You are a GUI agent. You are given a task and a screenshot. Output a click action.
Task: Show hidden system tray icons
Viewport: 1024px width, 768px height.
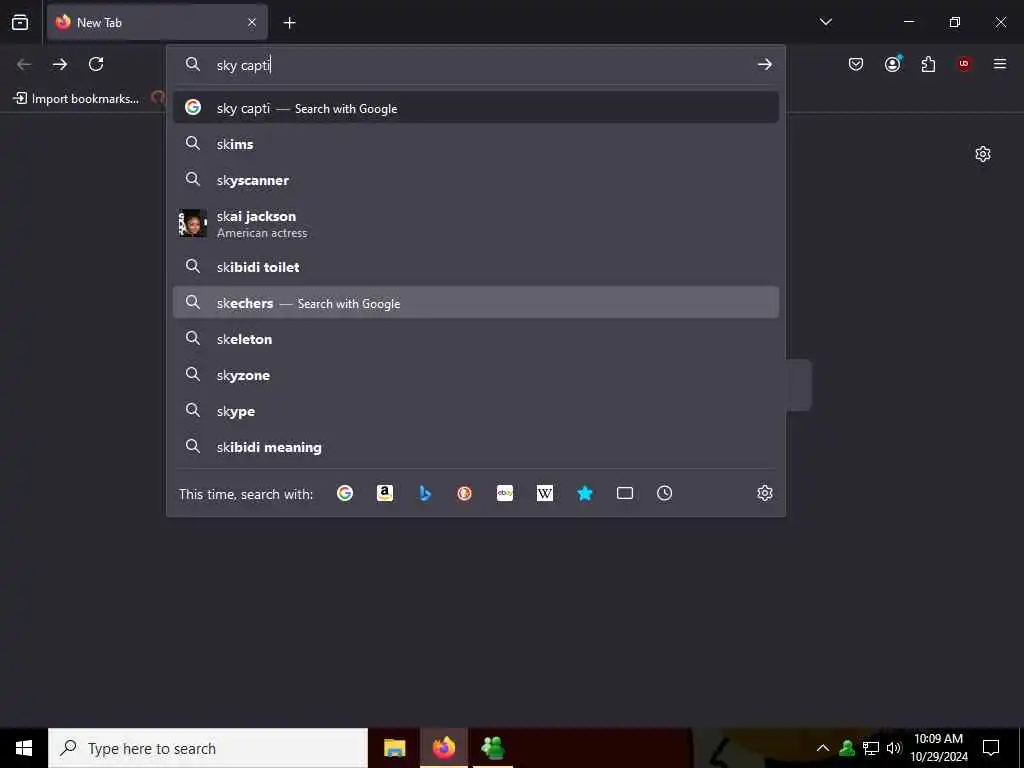point(823,748)
